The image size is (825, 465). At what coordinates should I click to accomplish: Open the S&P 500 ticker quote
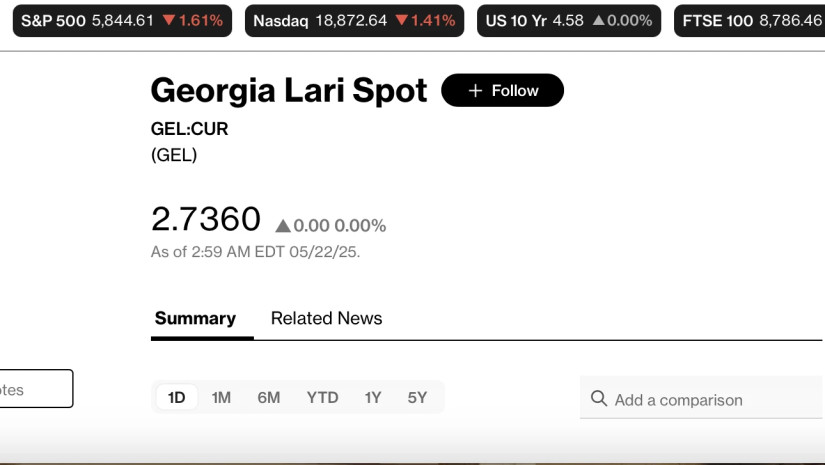(122, 20)
